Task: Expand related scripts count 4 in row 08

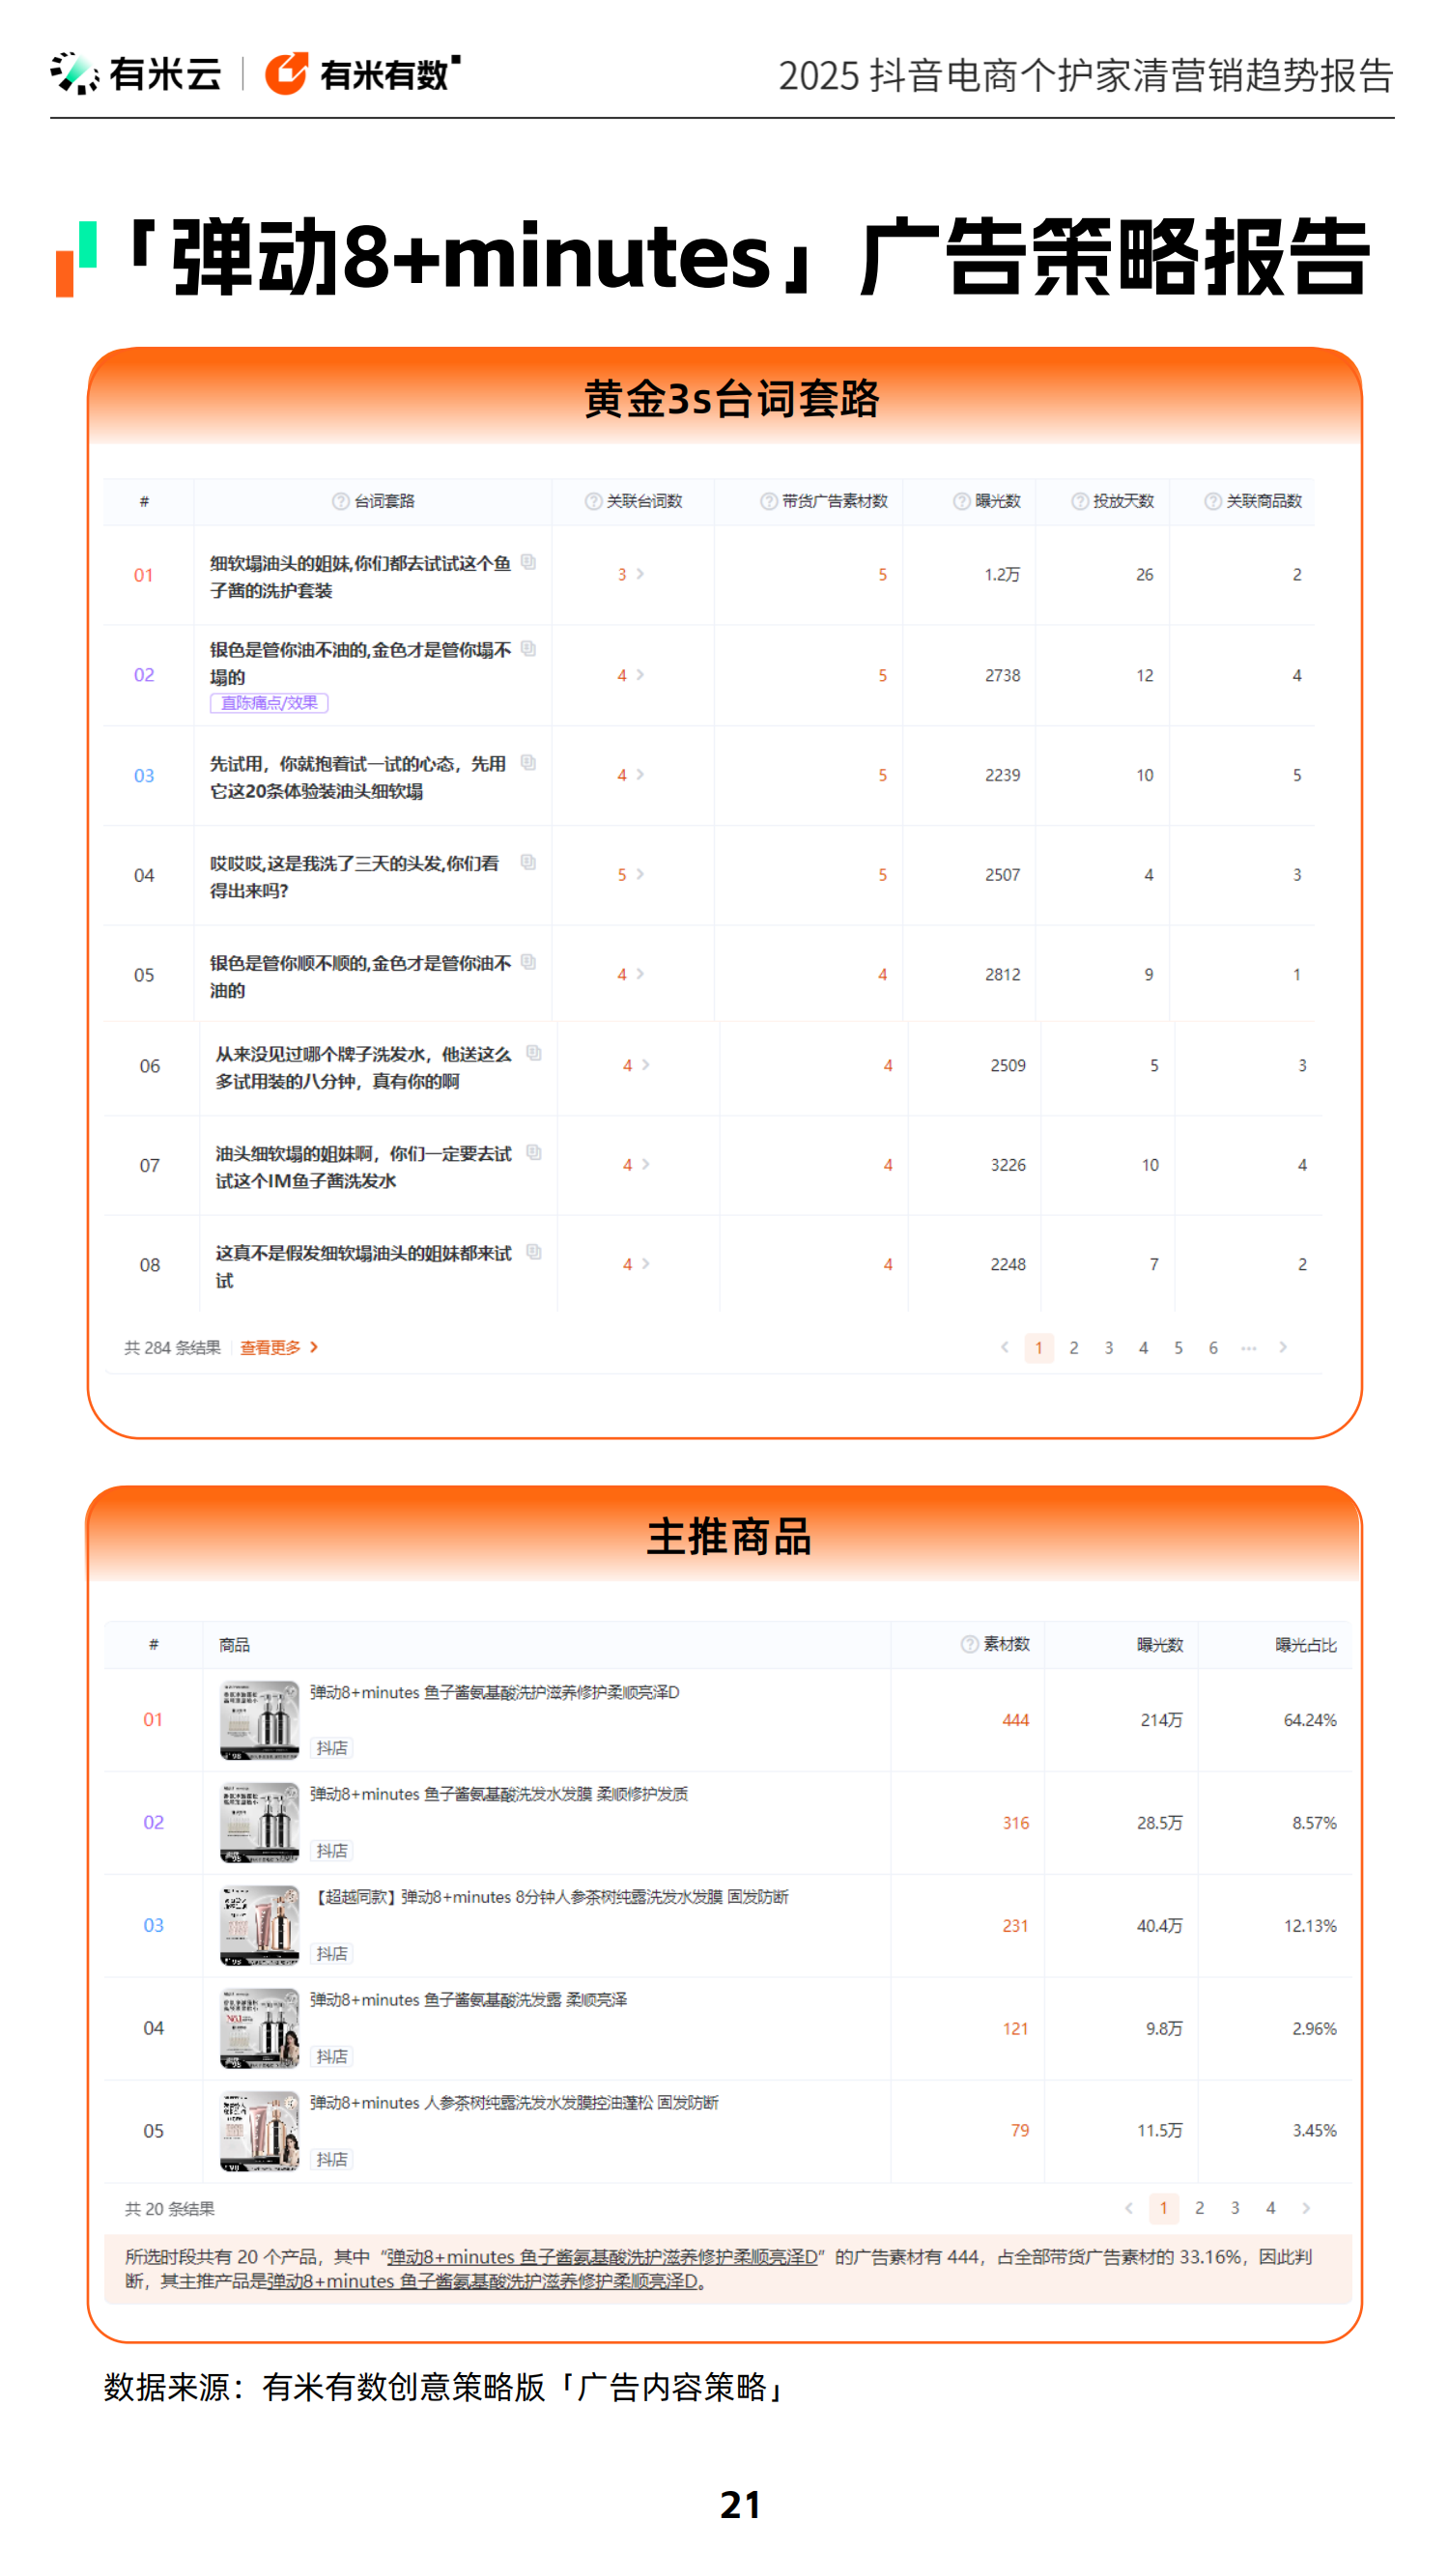Action: click(636, 1264)
